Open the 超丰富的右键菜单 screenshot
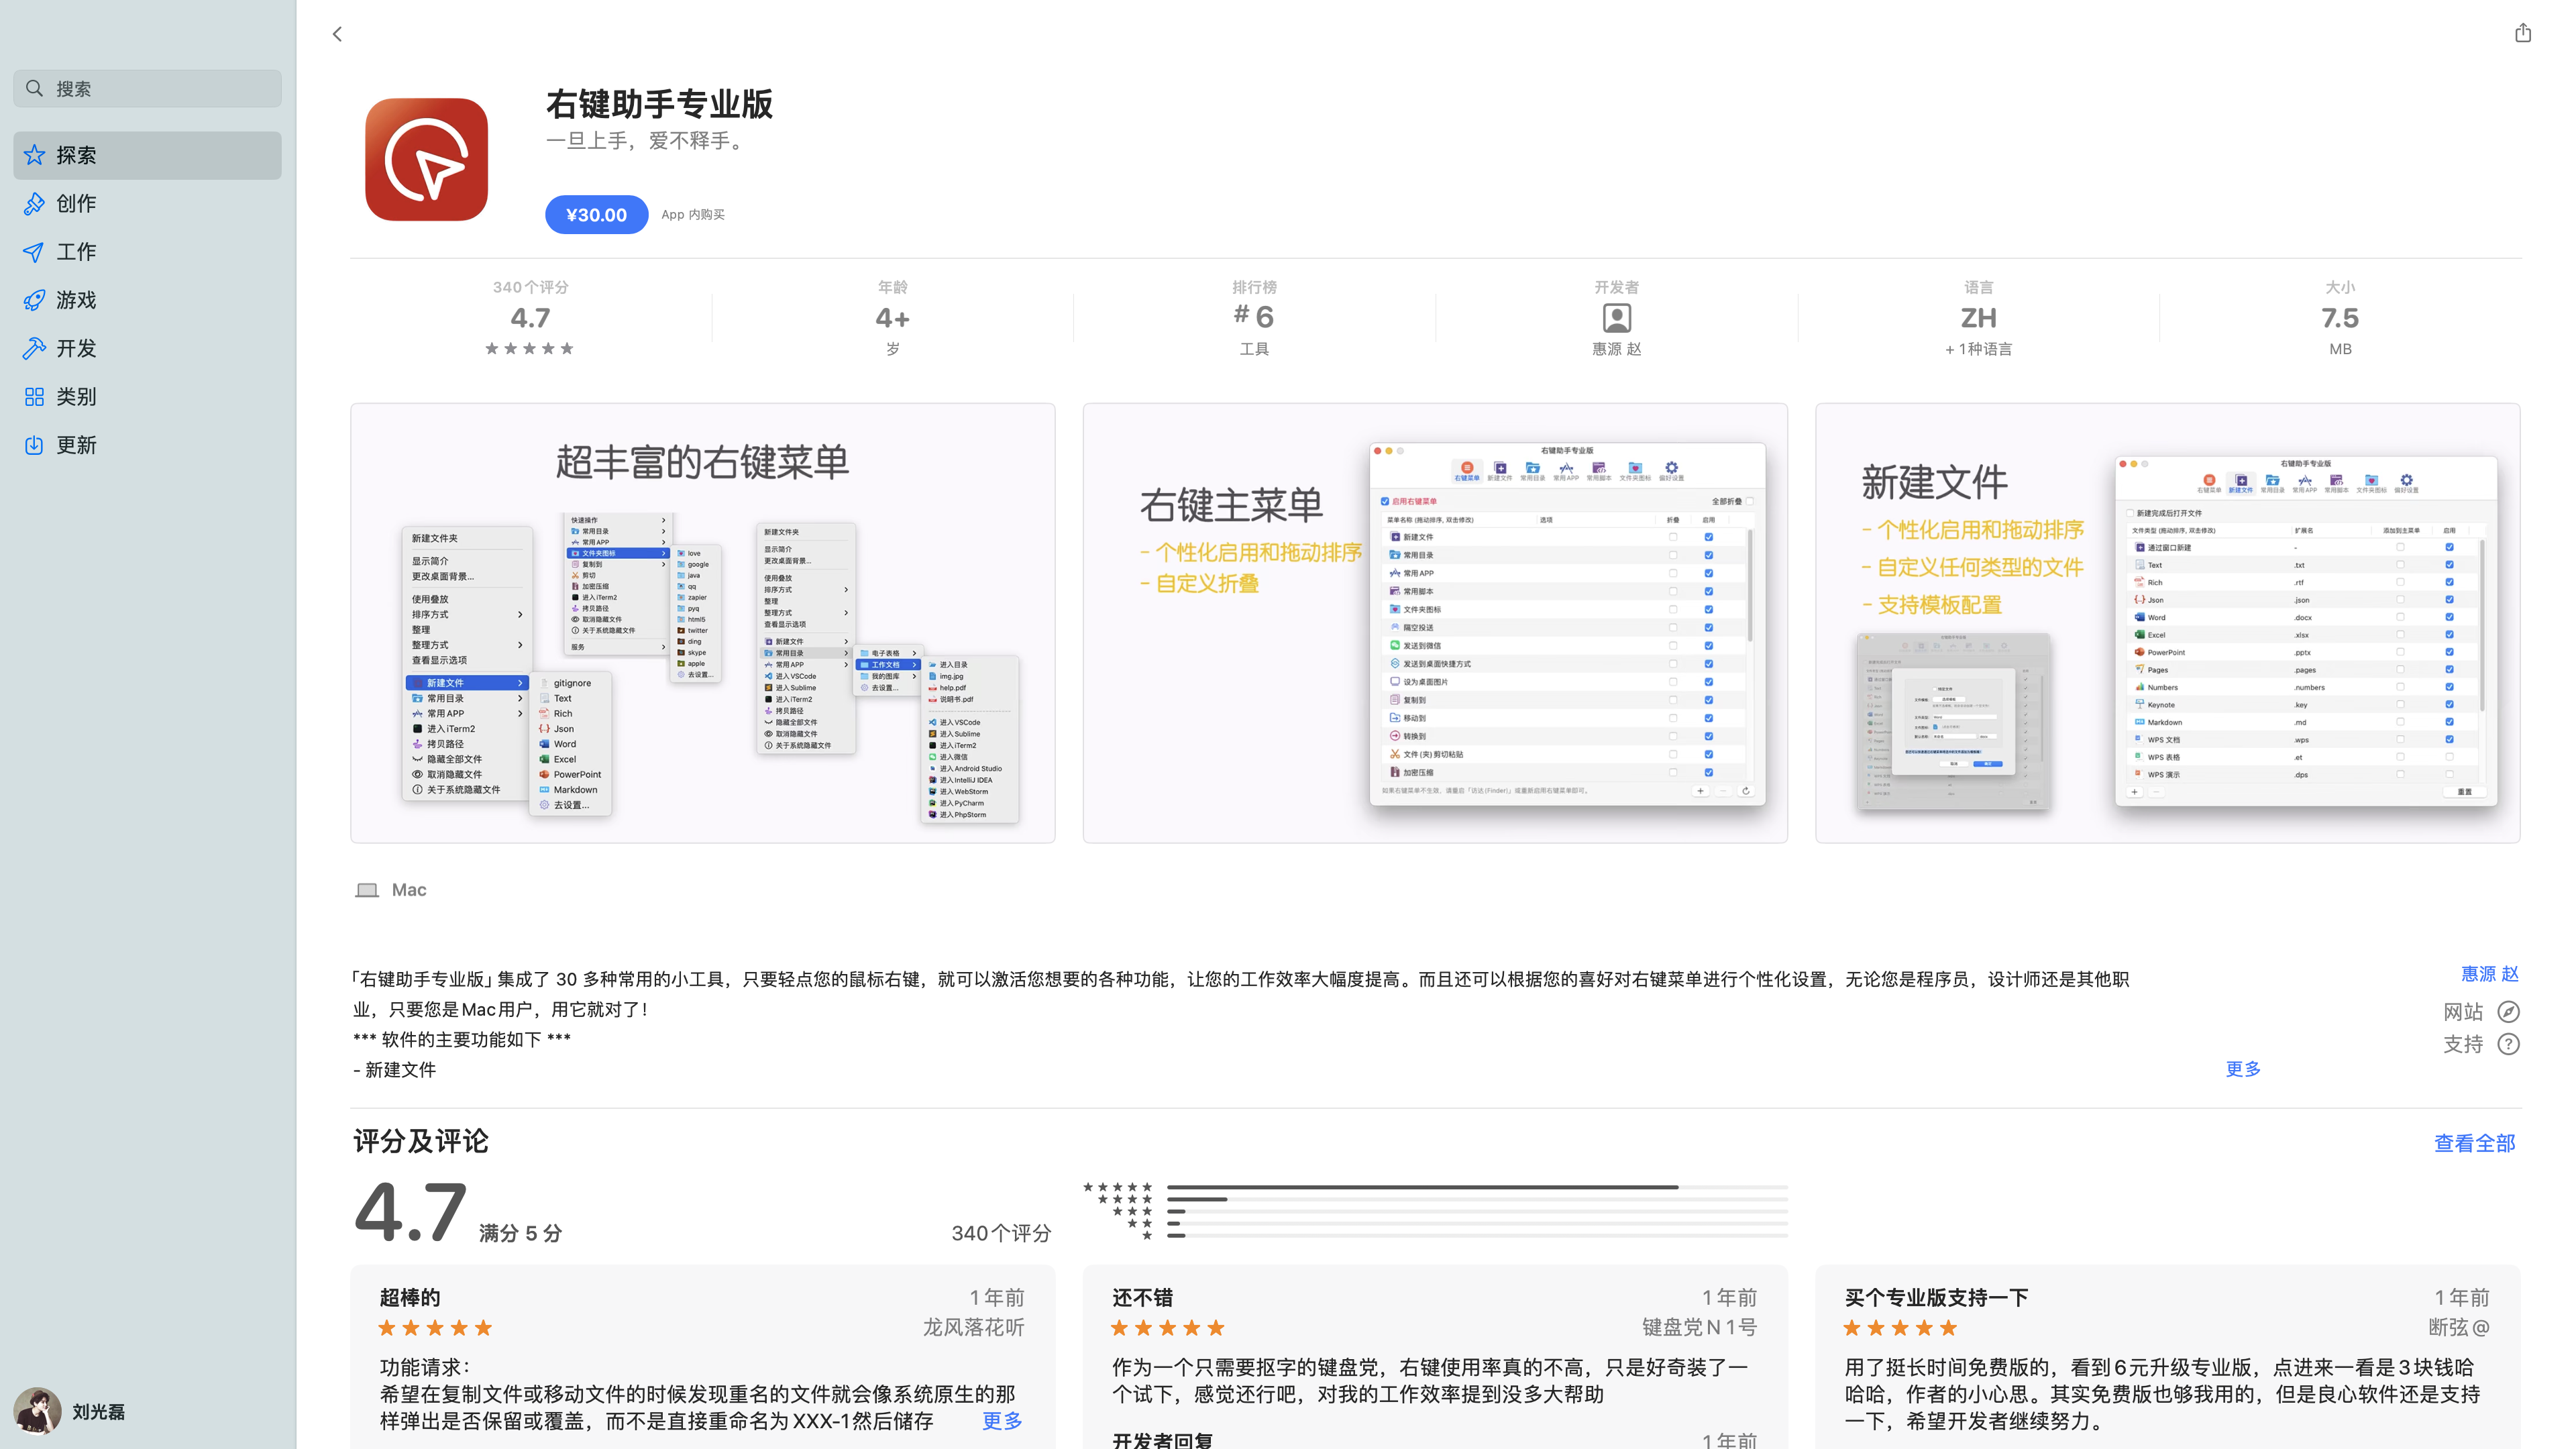The width and height of the screenshot is (2576, 1449). pyautogui.click(x=702, y=623)
